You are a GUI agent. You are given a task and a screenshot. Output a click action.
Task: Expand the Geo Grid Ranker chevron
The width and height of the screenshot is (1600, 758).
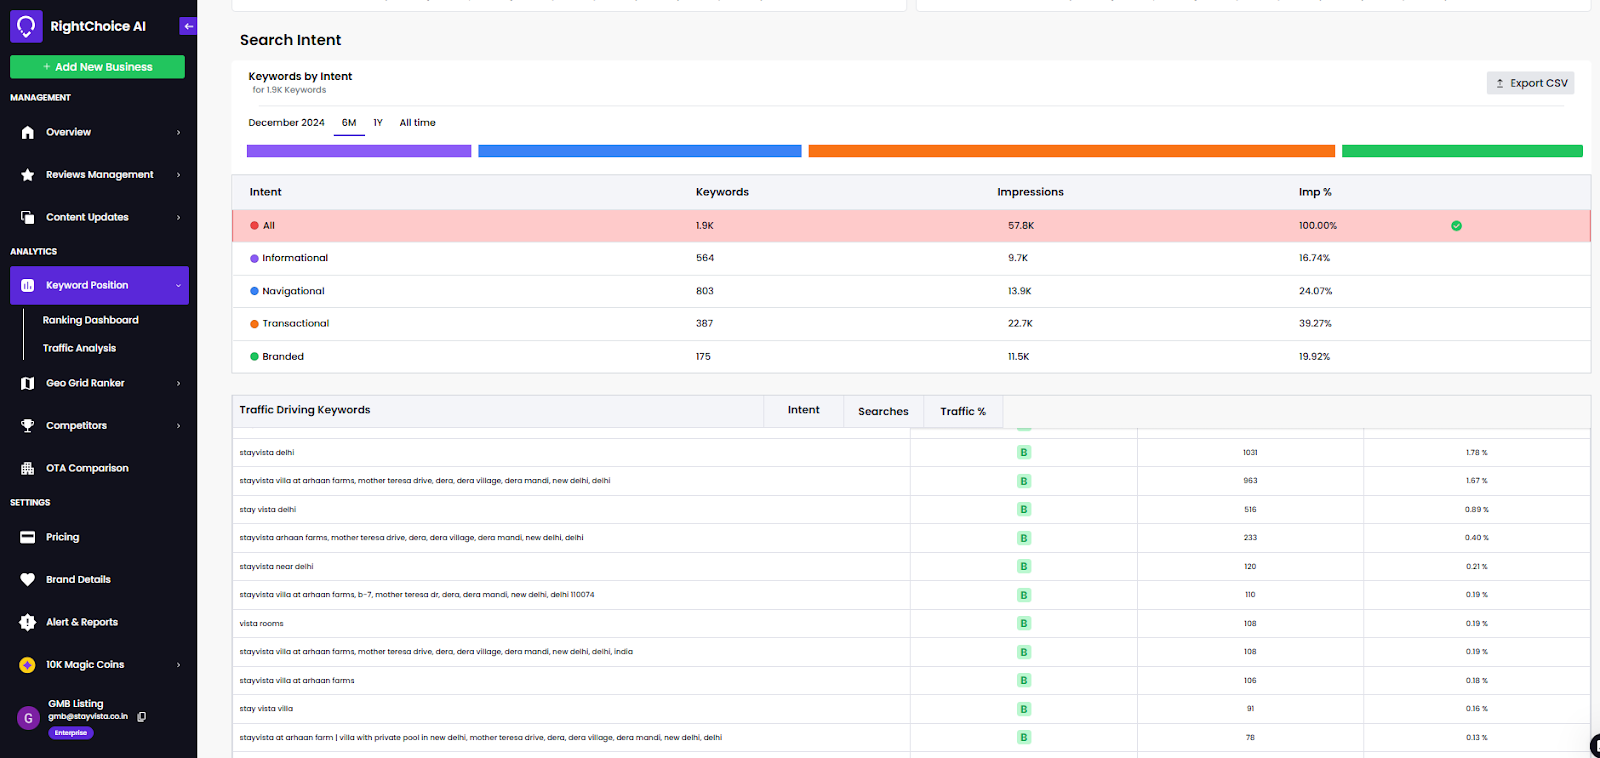click(x=179, y=383)
